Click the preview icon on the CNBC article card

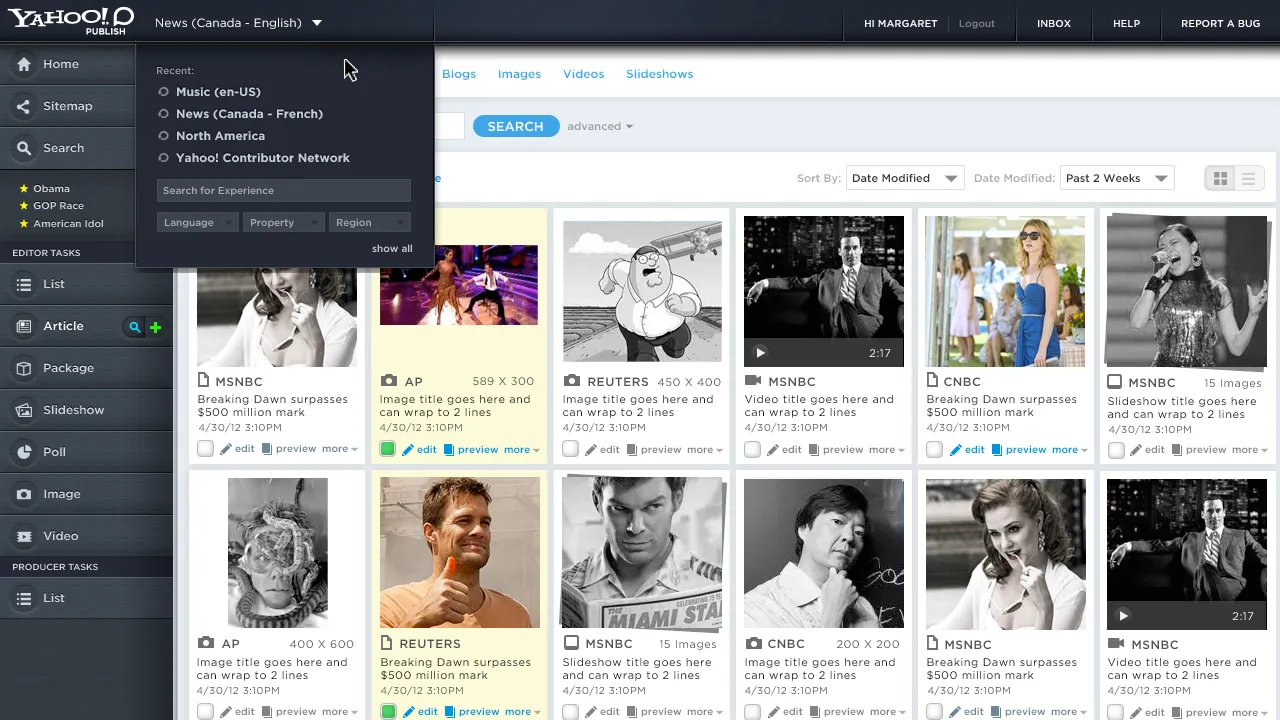click(x=997, y=450)
